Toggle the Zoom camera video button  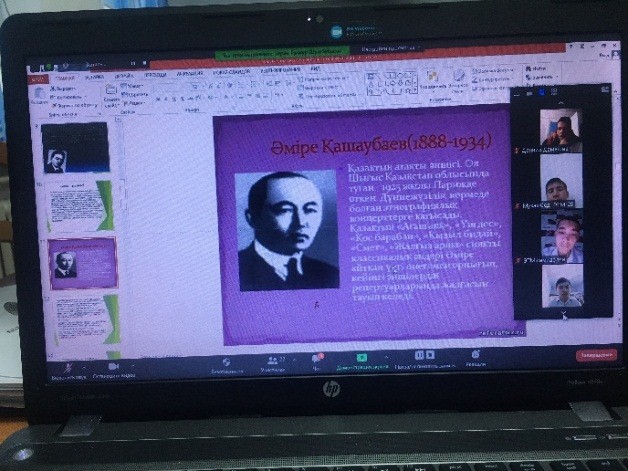[112, 368]
